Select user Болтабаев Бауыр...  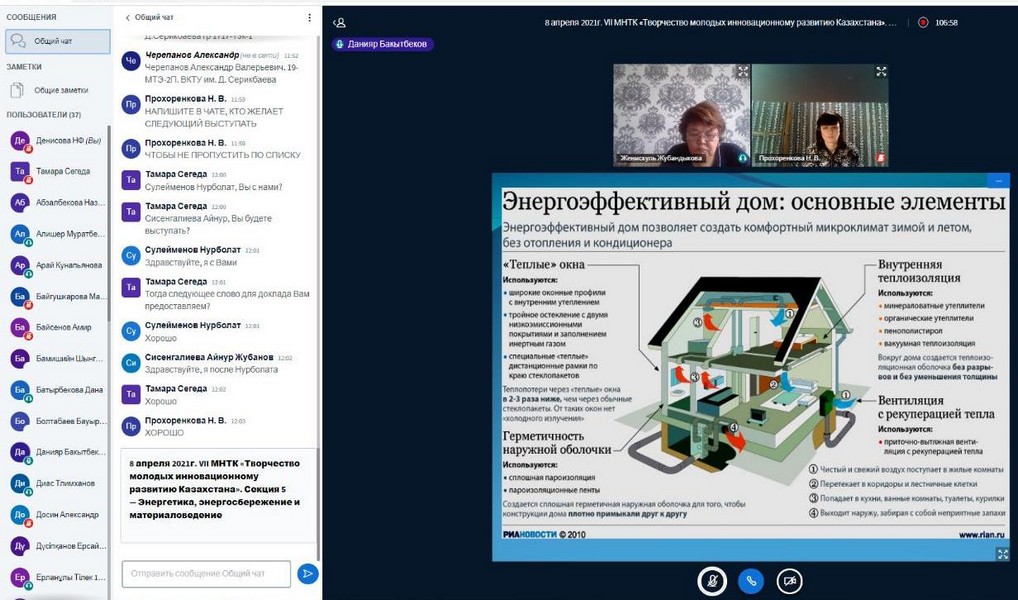coord(56,421)
